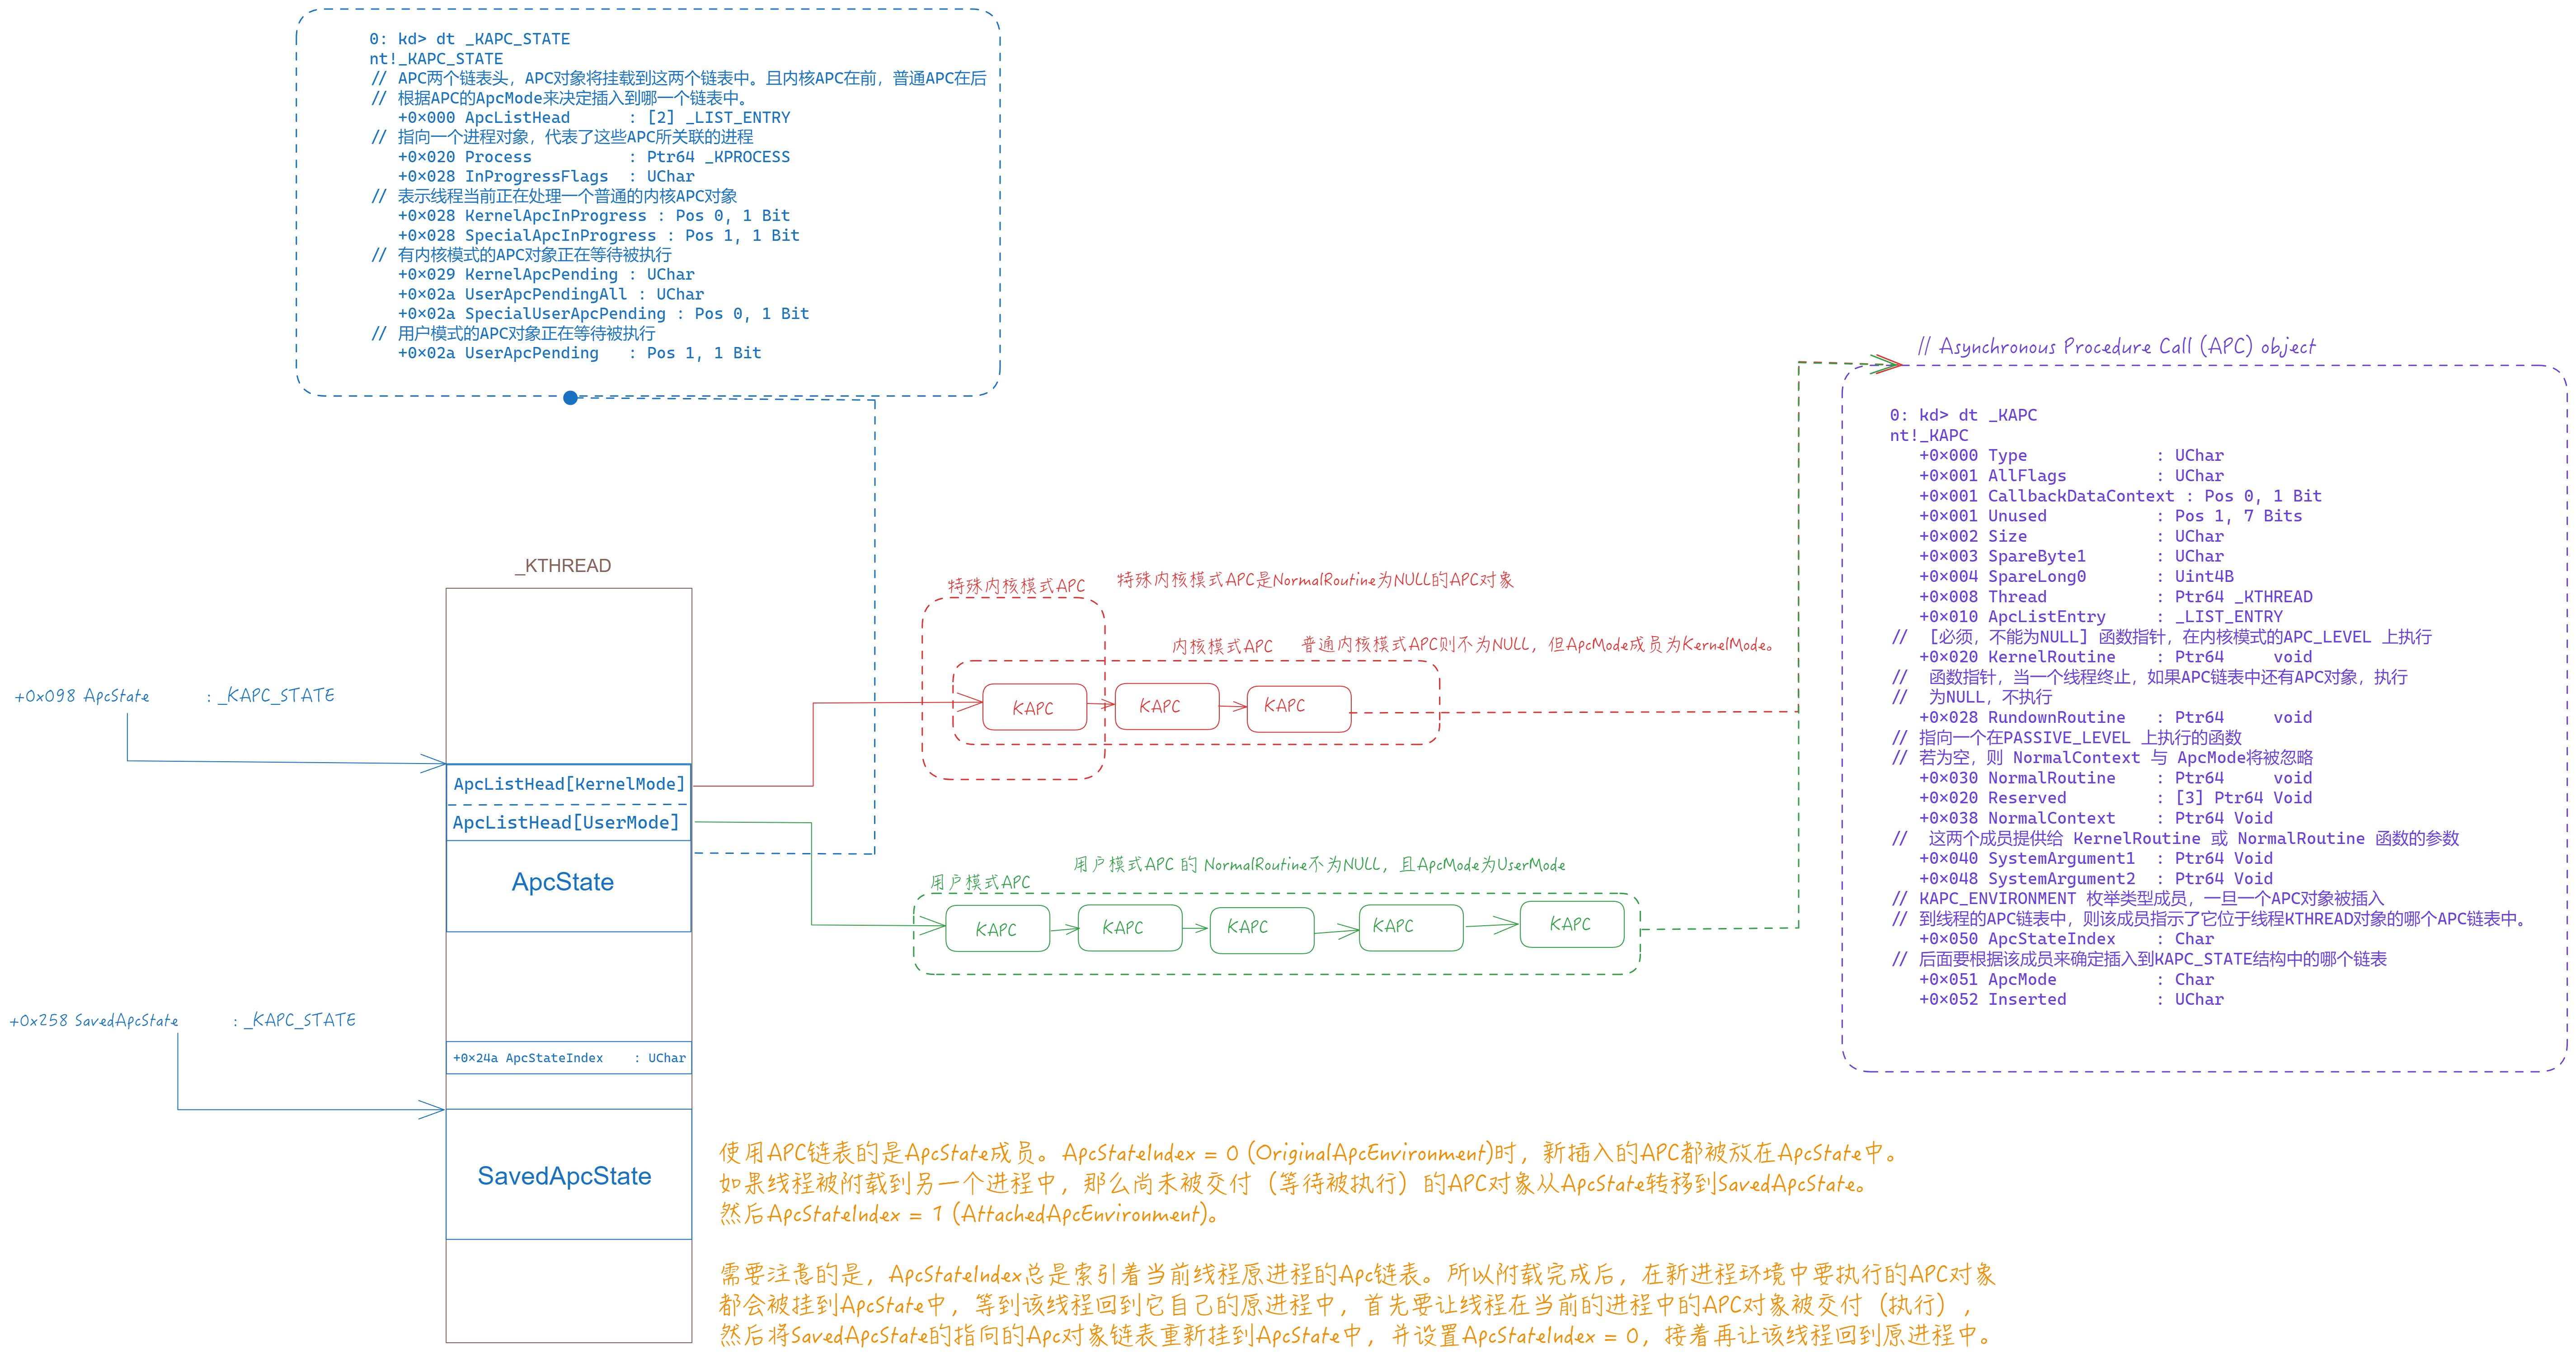Select the '+0x02a UserApcPendingAll : UChar' line
This screenshot has width=2576, height=1359.
(550, 295)
